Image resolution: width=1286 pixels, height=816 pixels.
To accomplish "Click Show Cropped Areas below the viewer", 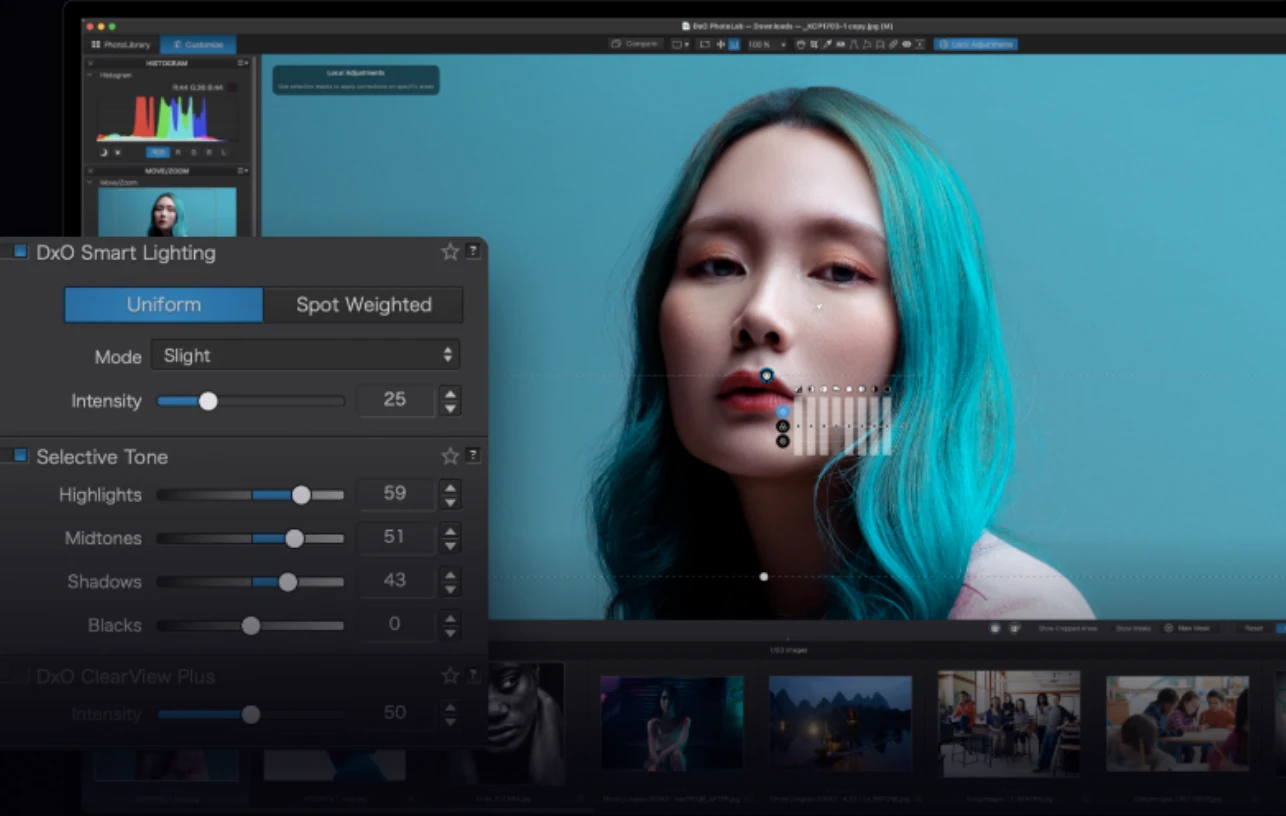I will tap(1067, 628).
